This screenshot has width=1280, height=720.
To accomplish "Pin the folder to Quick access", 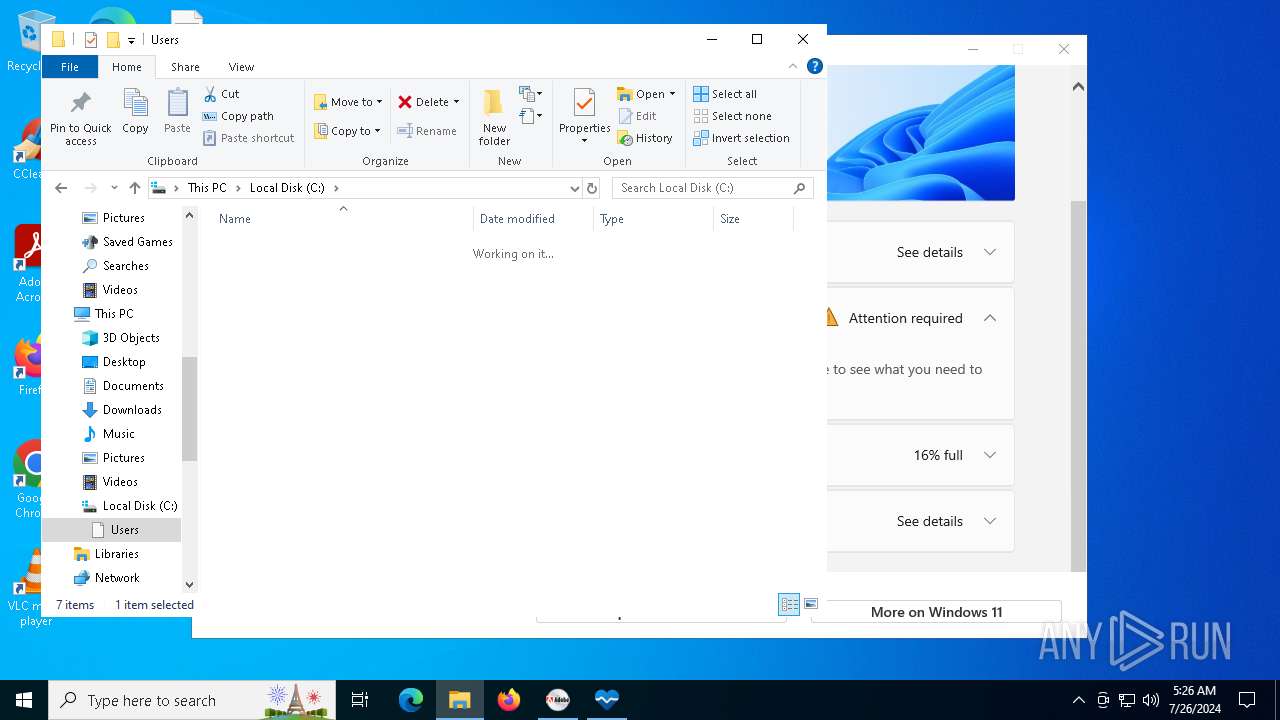I will (x=81, y=118).
